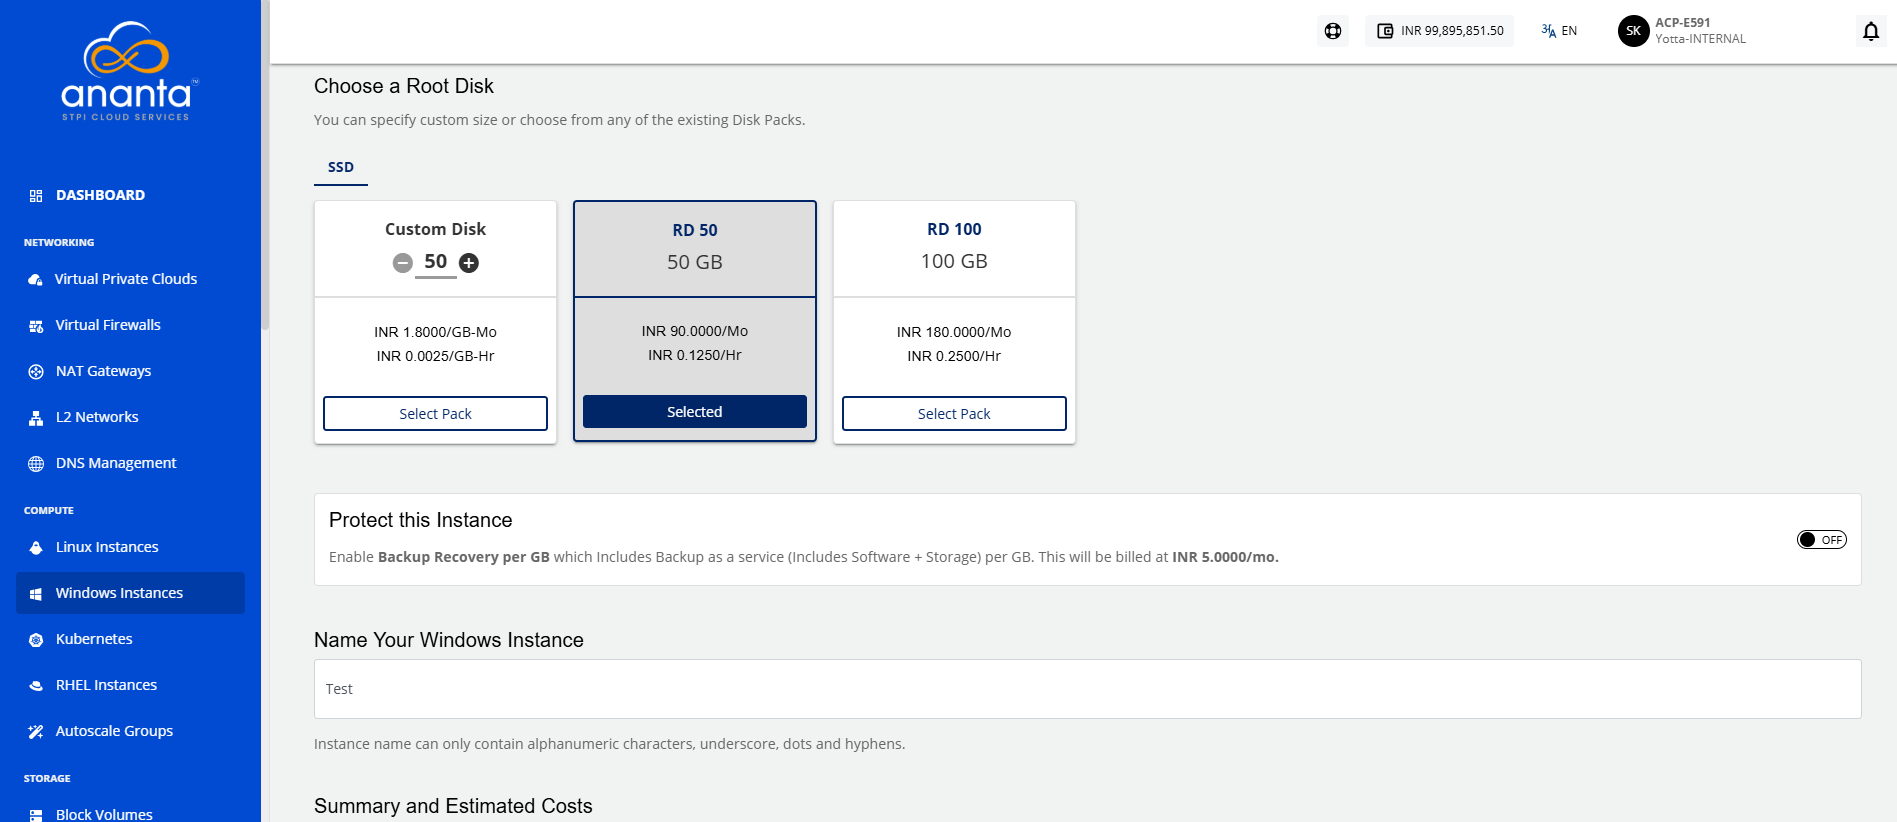This screenshot has height=822, width=1897.
Task: Click the Windows Instances logo icon
Action: coord(36,594)
